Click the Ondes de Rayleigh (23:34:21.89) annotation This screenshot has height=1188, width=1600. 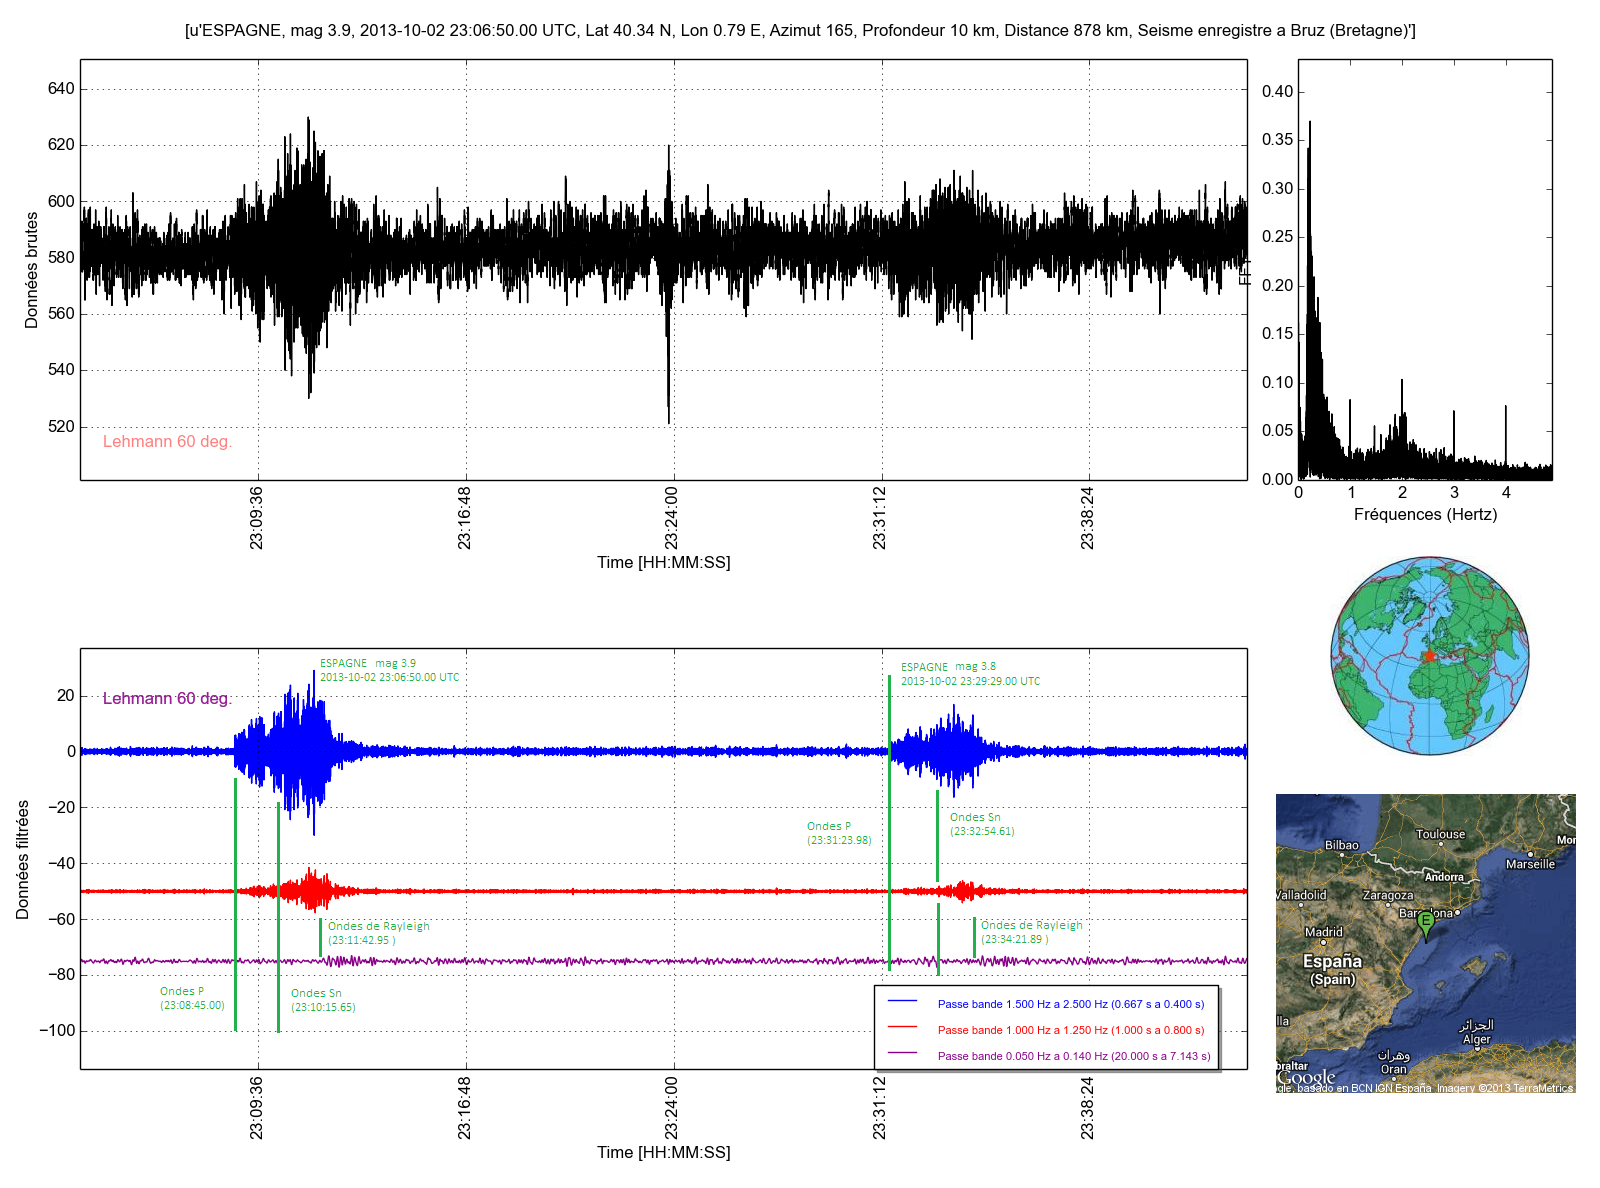tap(1031, 932)
